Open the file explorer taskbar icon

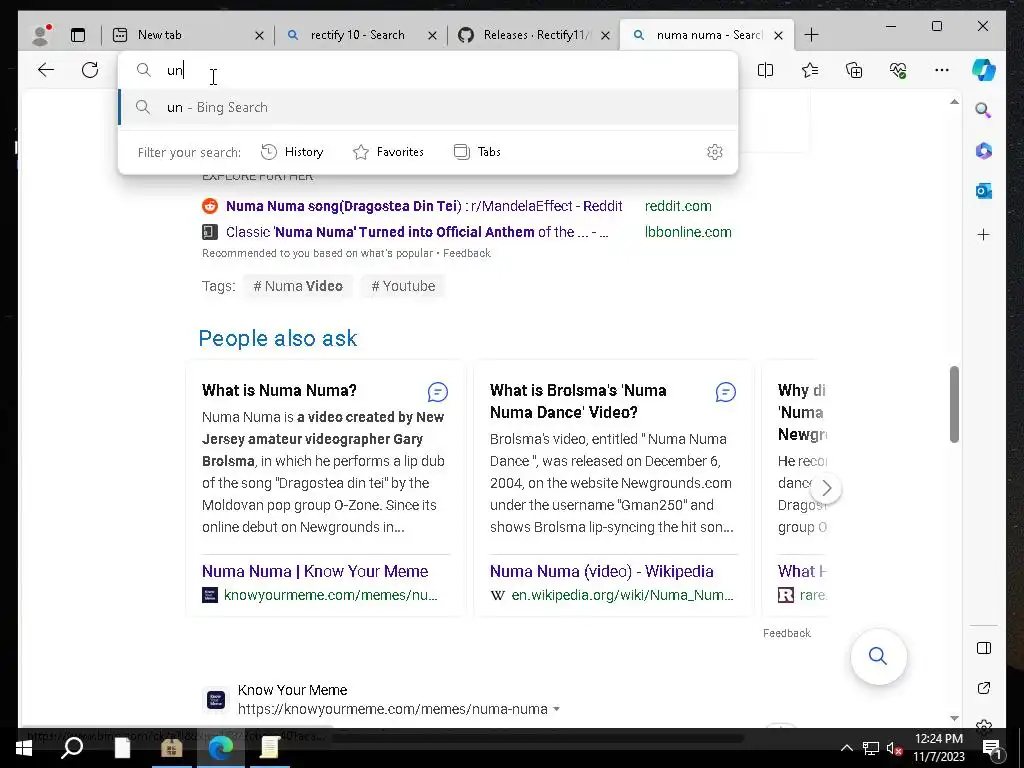click(x=171, y=748)
